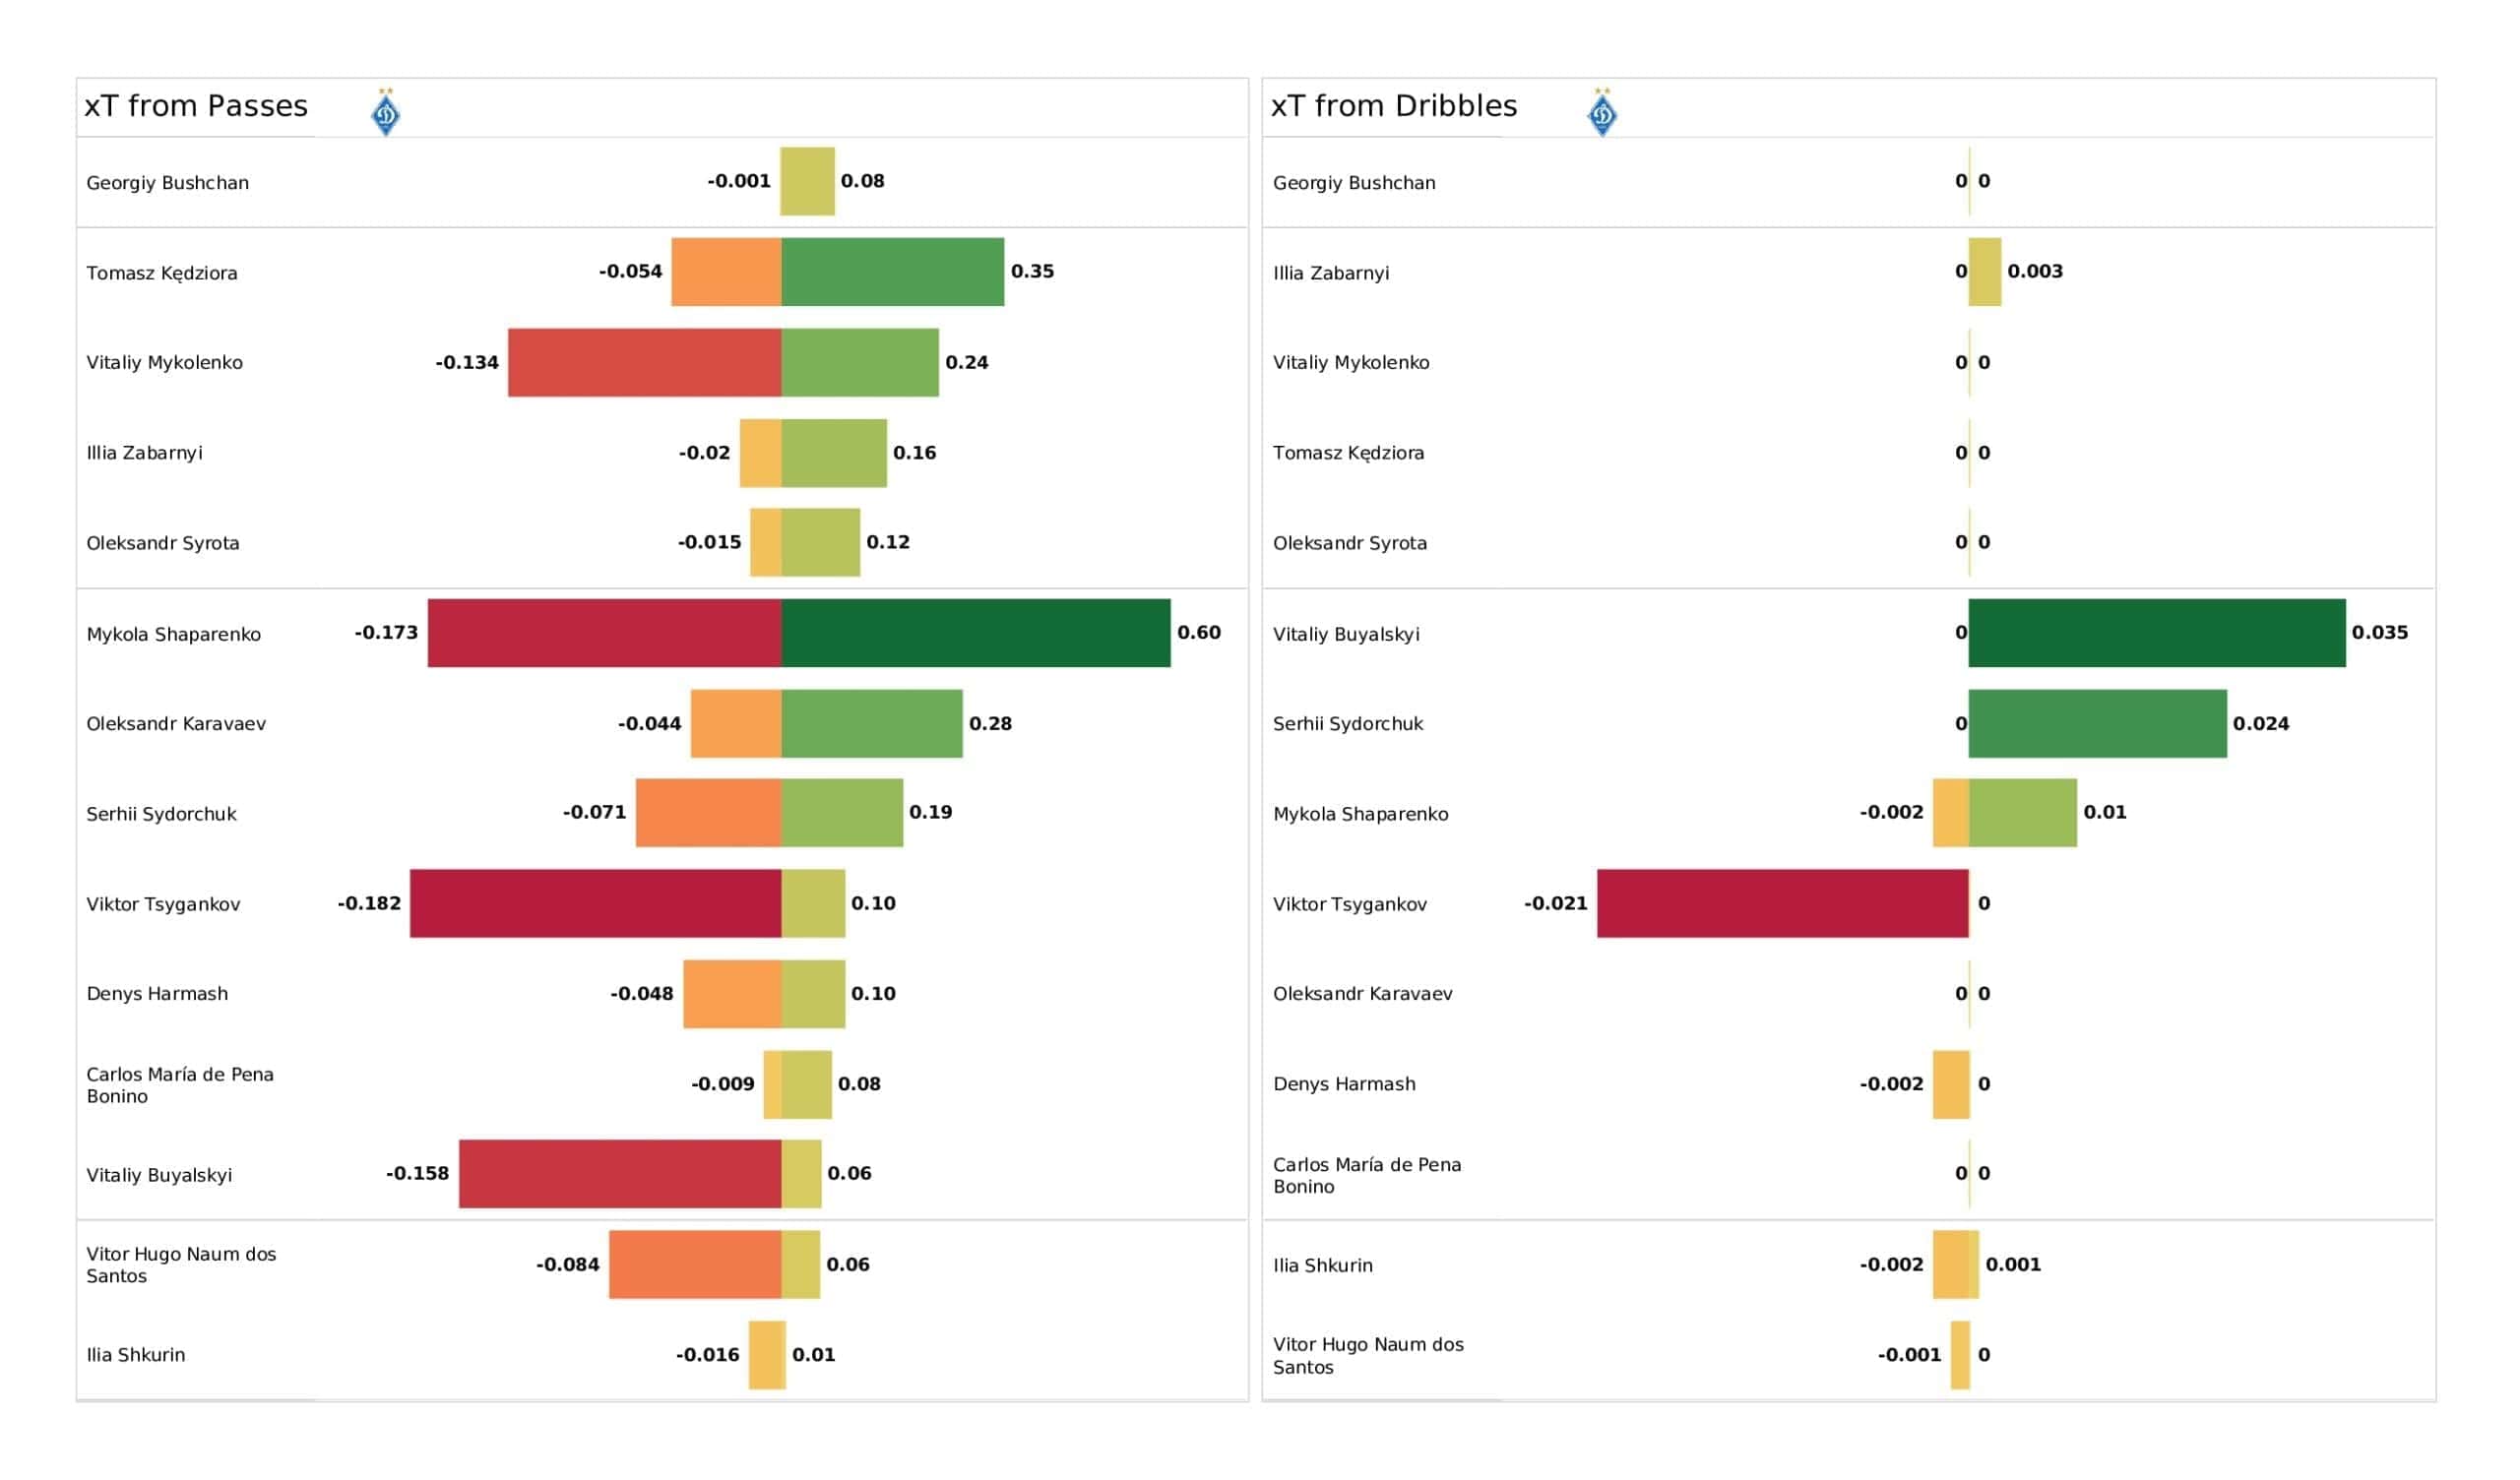2520x1480 pixels.
Task: Click Ilia Shkurin's name in the dribbles panel
Action: coord(1322,1265)
